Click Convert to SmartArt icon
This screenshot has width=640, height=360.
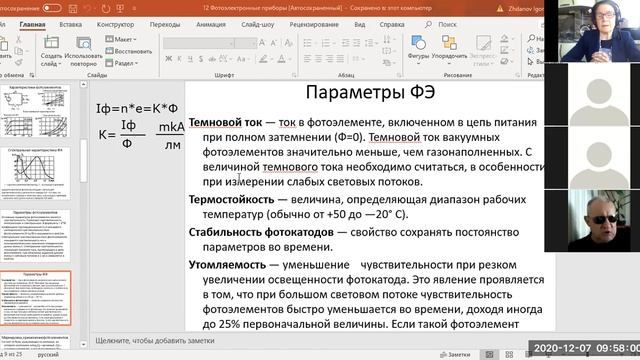tap(388, 62)
